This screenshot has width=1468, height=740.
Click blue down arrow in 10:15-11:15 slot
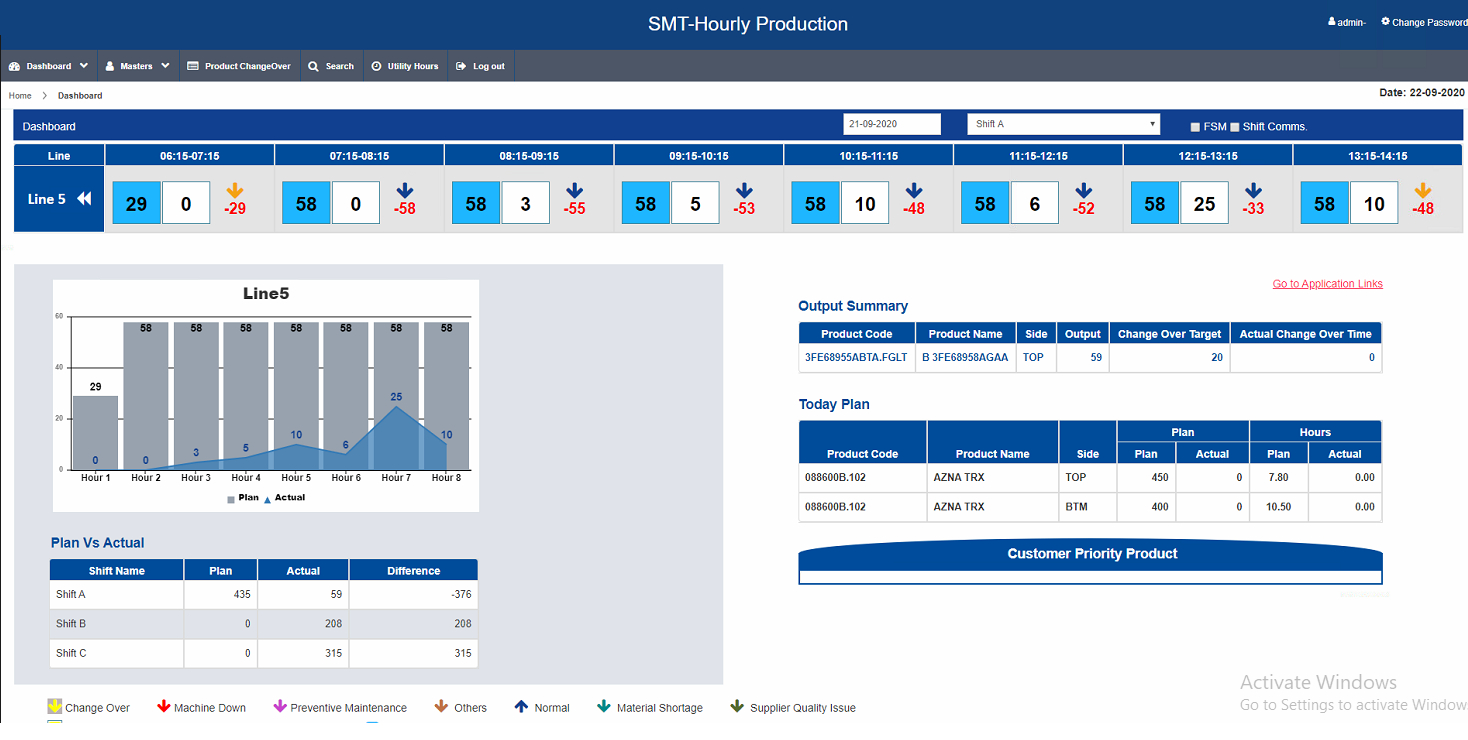click(914, 190)
